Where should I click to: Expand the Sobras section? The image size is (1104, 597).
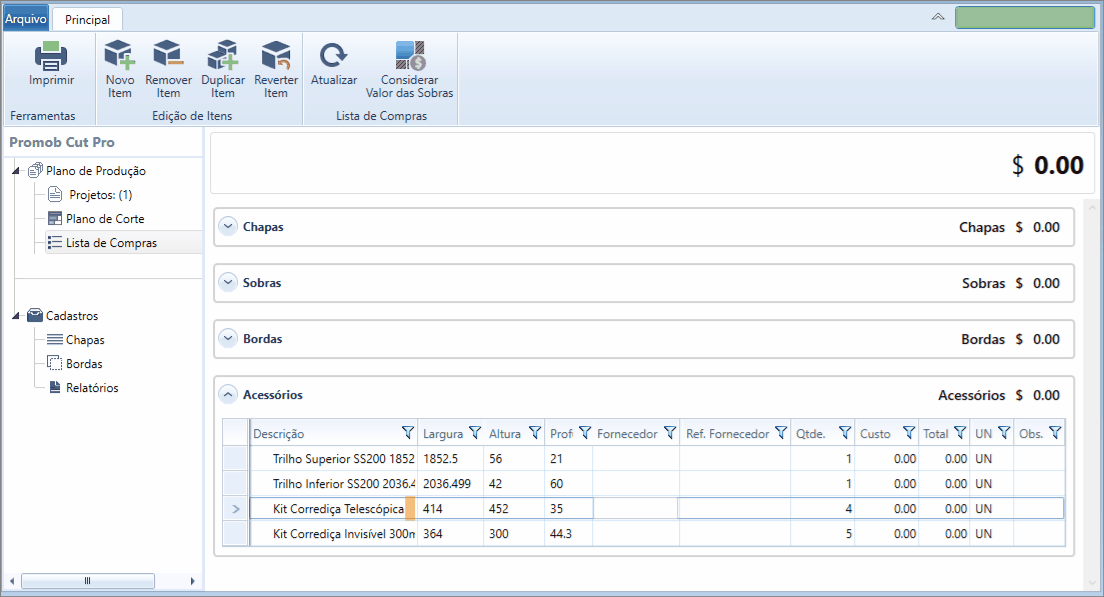pyautogui.click(x=227, y=282)
